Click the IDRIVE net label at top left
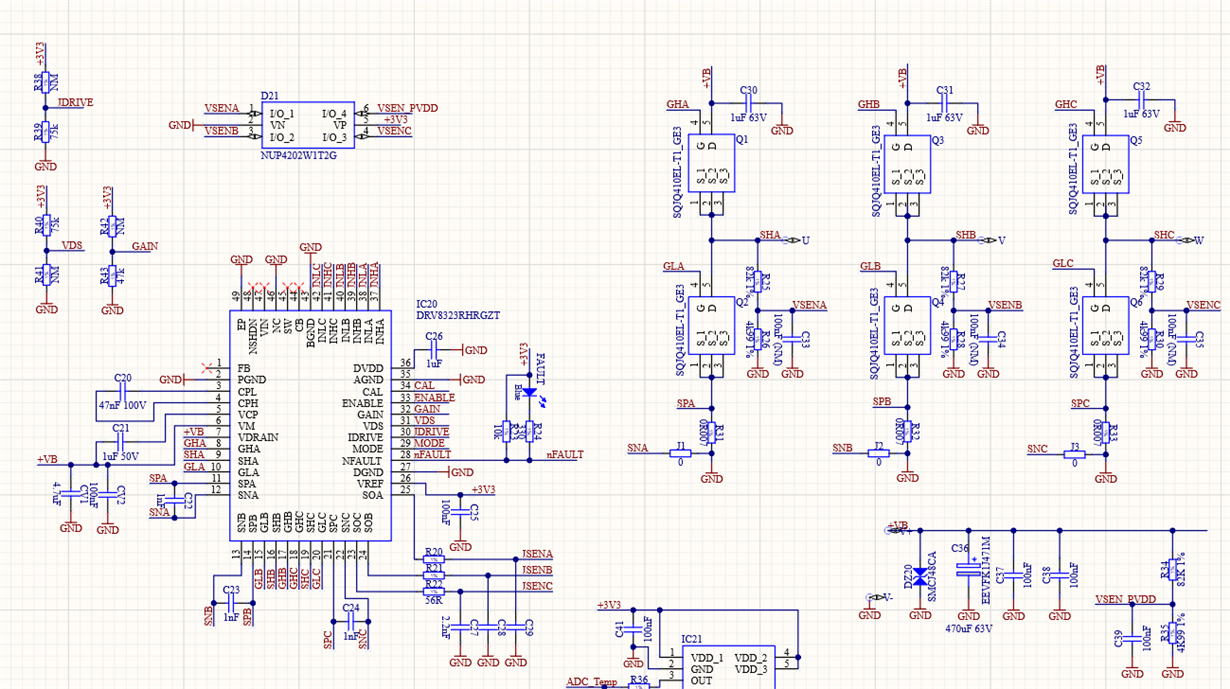The width and height of the screenshot is (1230, 689). pos(75,102)
